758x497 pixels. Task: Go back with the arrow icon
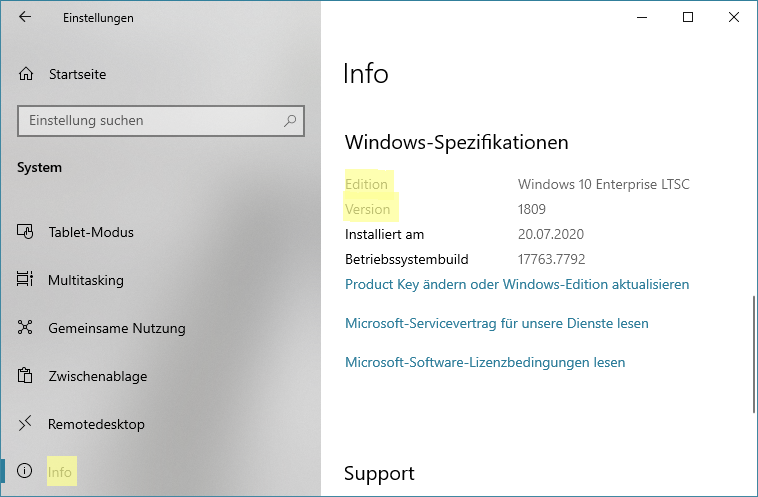pos(25,17)
